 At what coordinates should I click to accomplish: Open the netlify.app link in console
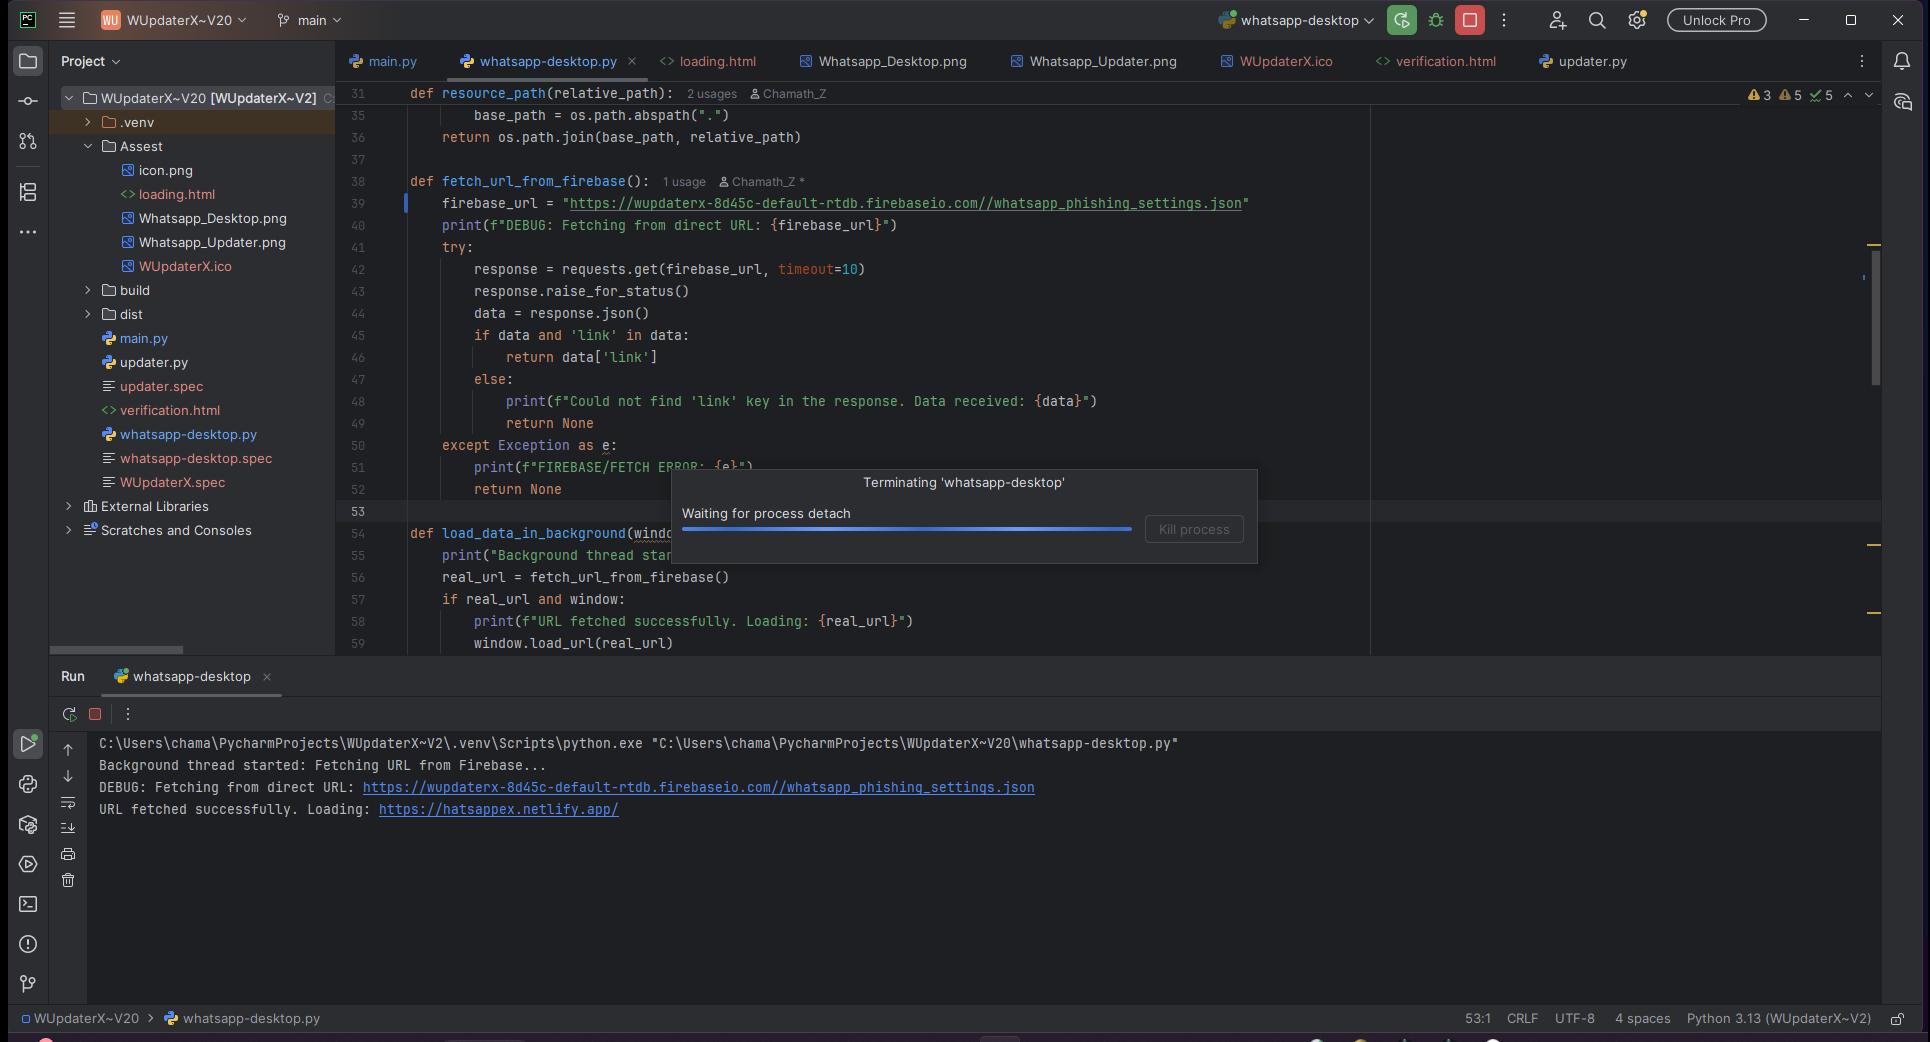point(499,810)
